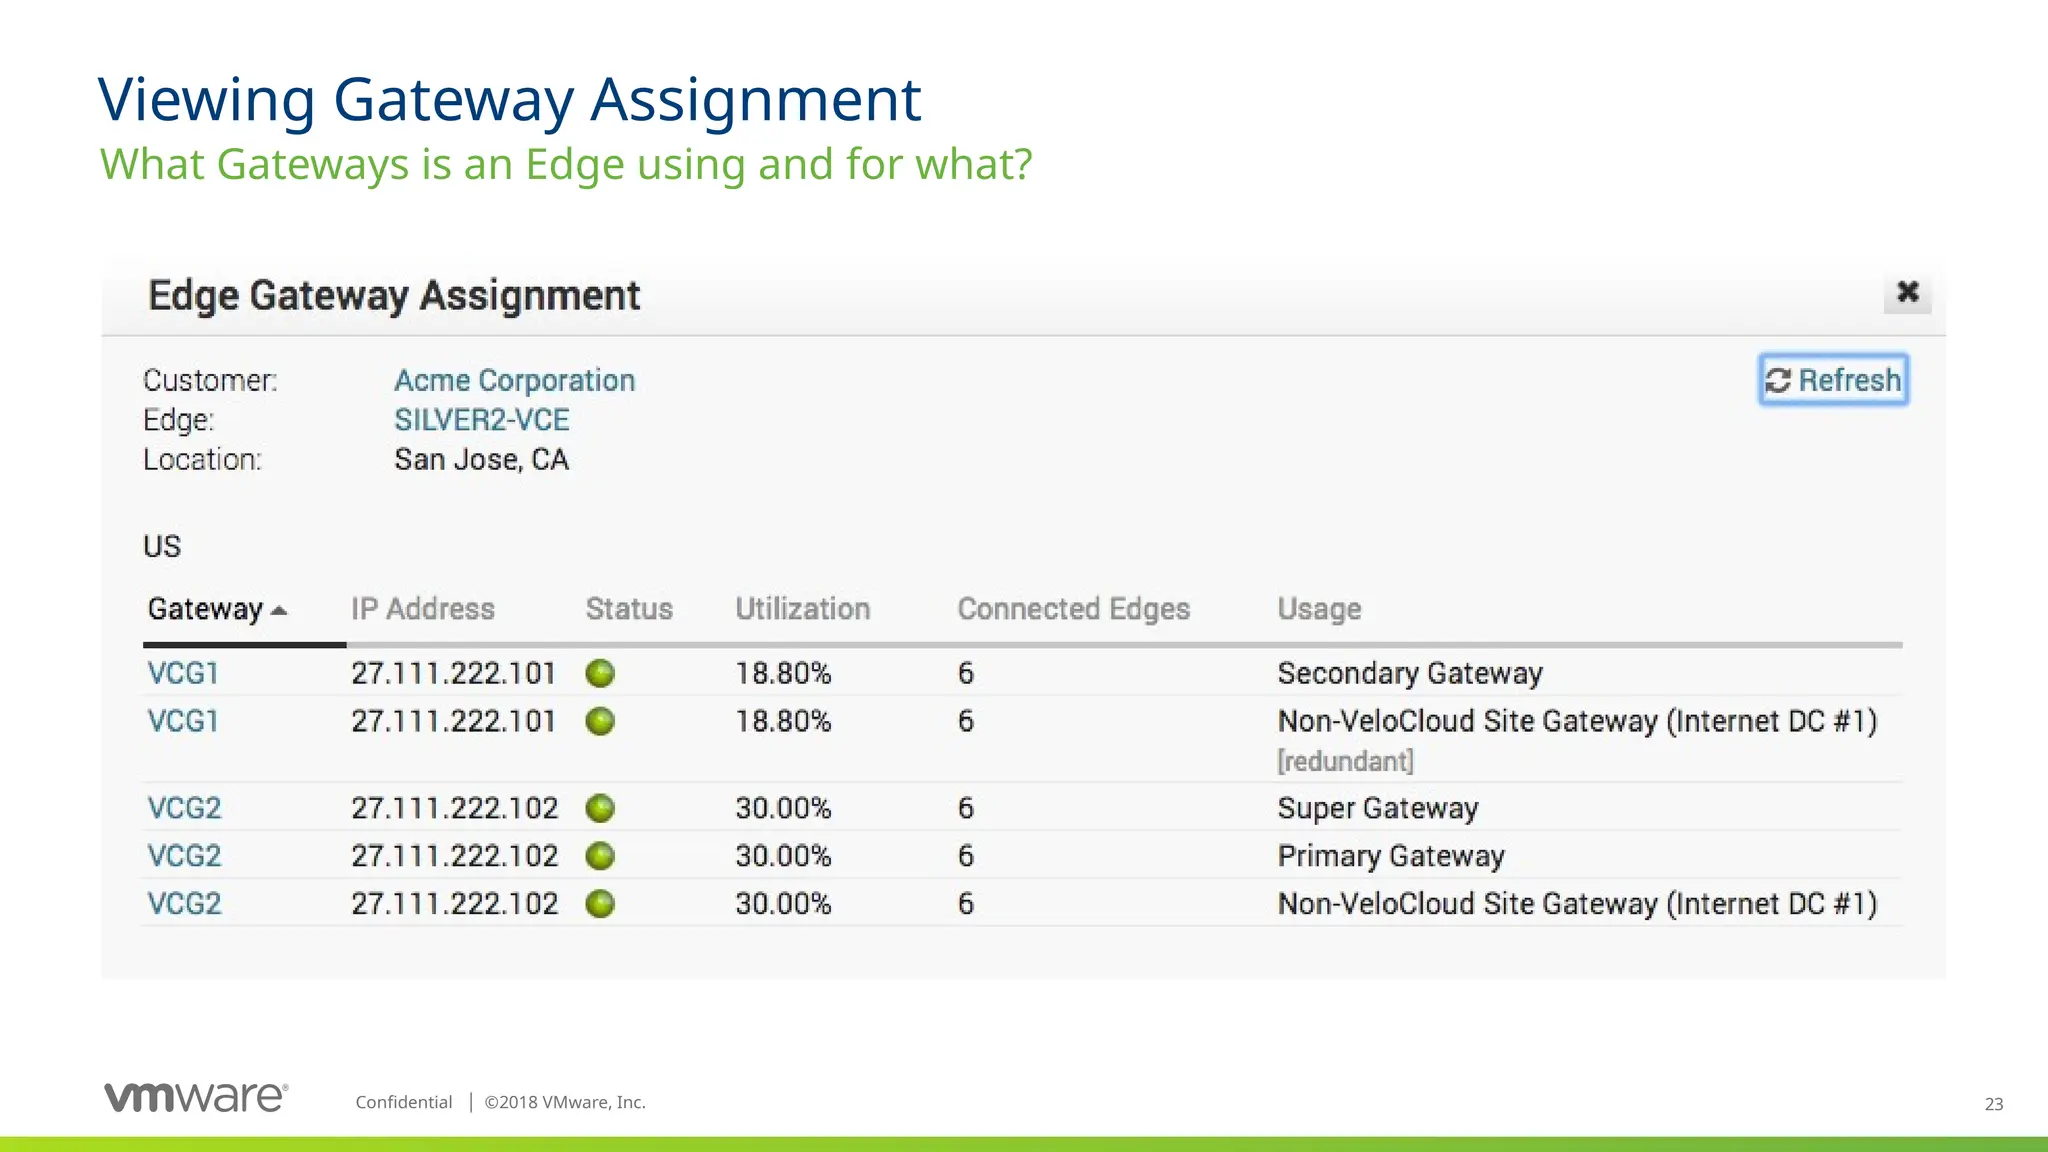Select IP 27.111.222.102 in Super Gateway row
Viewport: 2048px width, 1152px height.
click(454, 808)
